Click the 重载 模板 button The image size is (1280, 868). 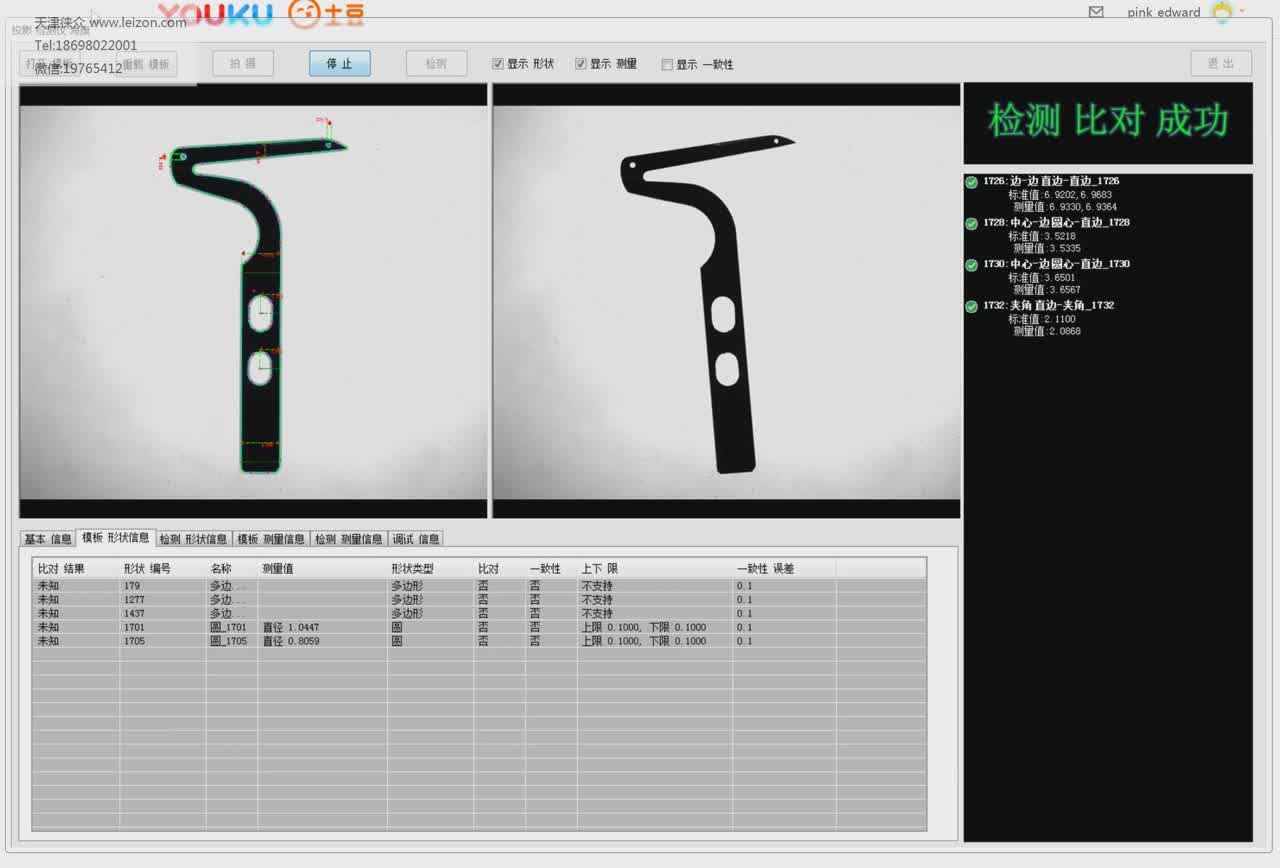tap(147, 64)
